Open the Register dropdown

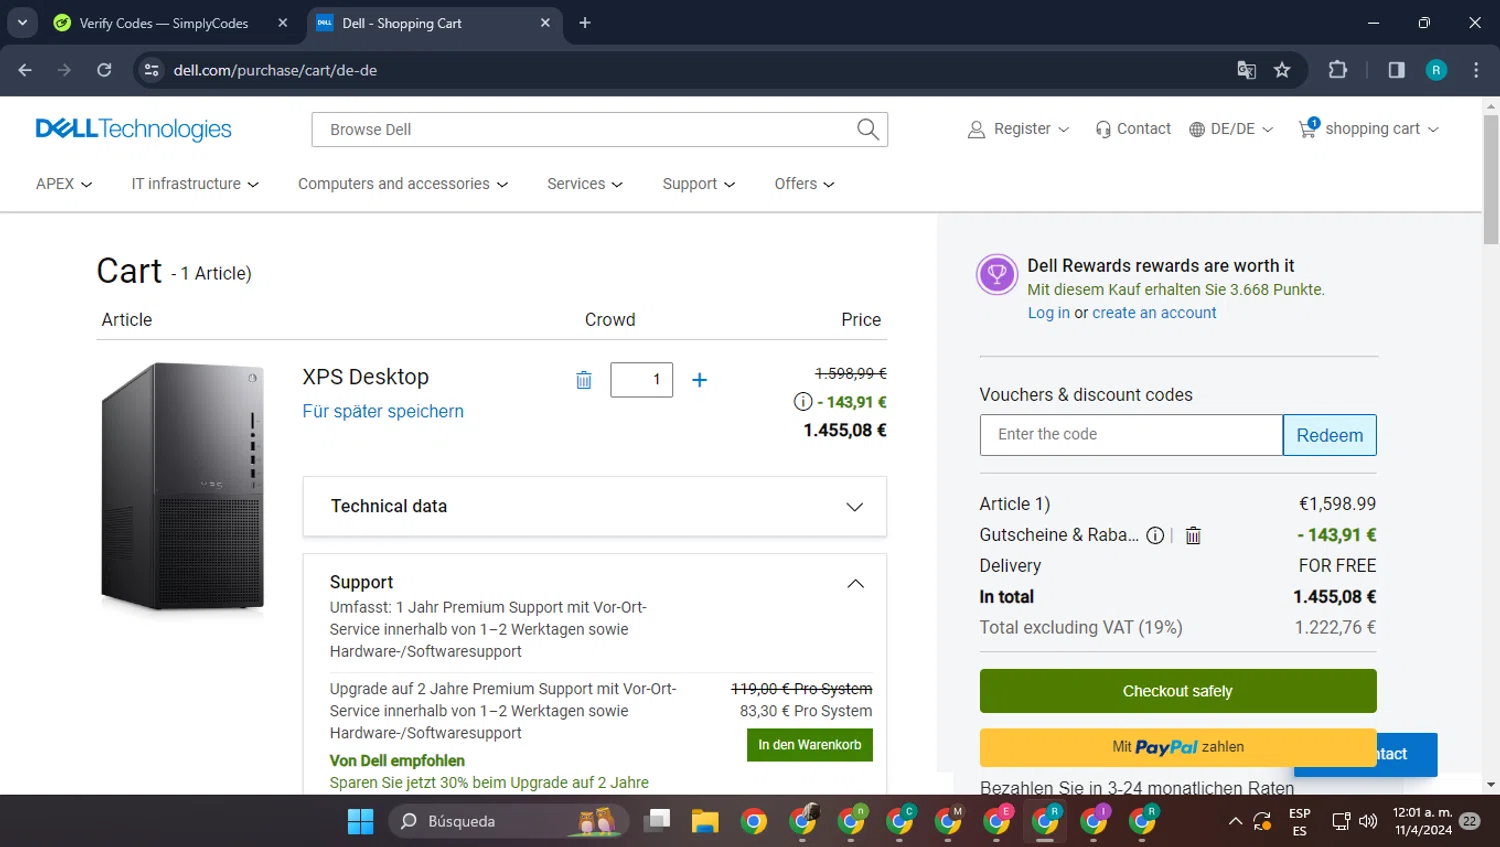click(x=1019, y=129)
